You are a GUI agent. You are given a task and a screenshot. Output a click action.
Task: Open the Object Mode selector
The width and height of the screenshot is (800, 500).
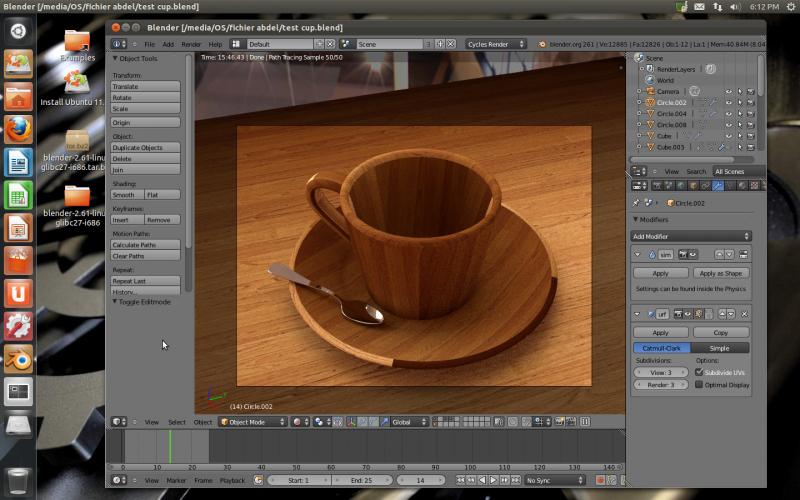(252, 422)
